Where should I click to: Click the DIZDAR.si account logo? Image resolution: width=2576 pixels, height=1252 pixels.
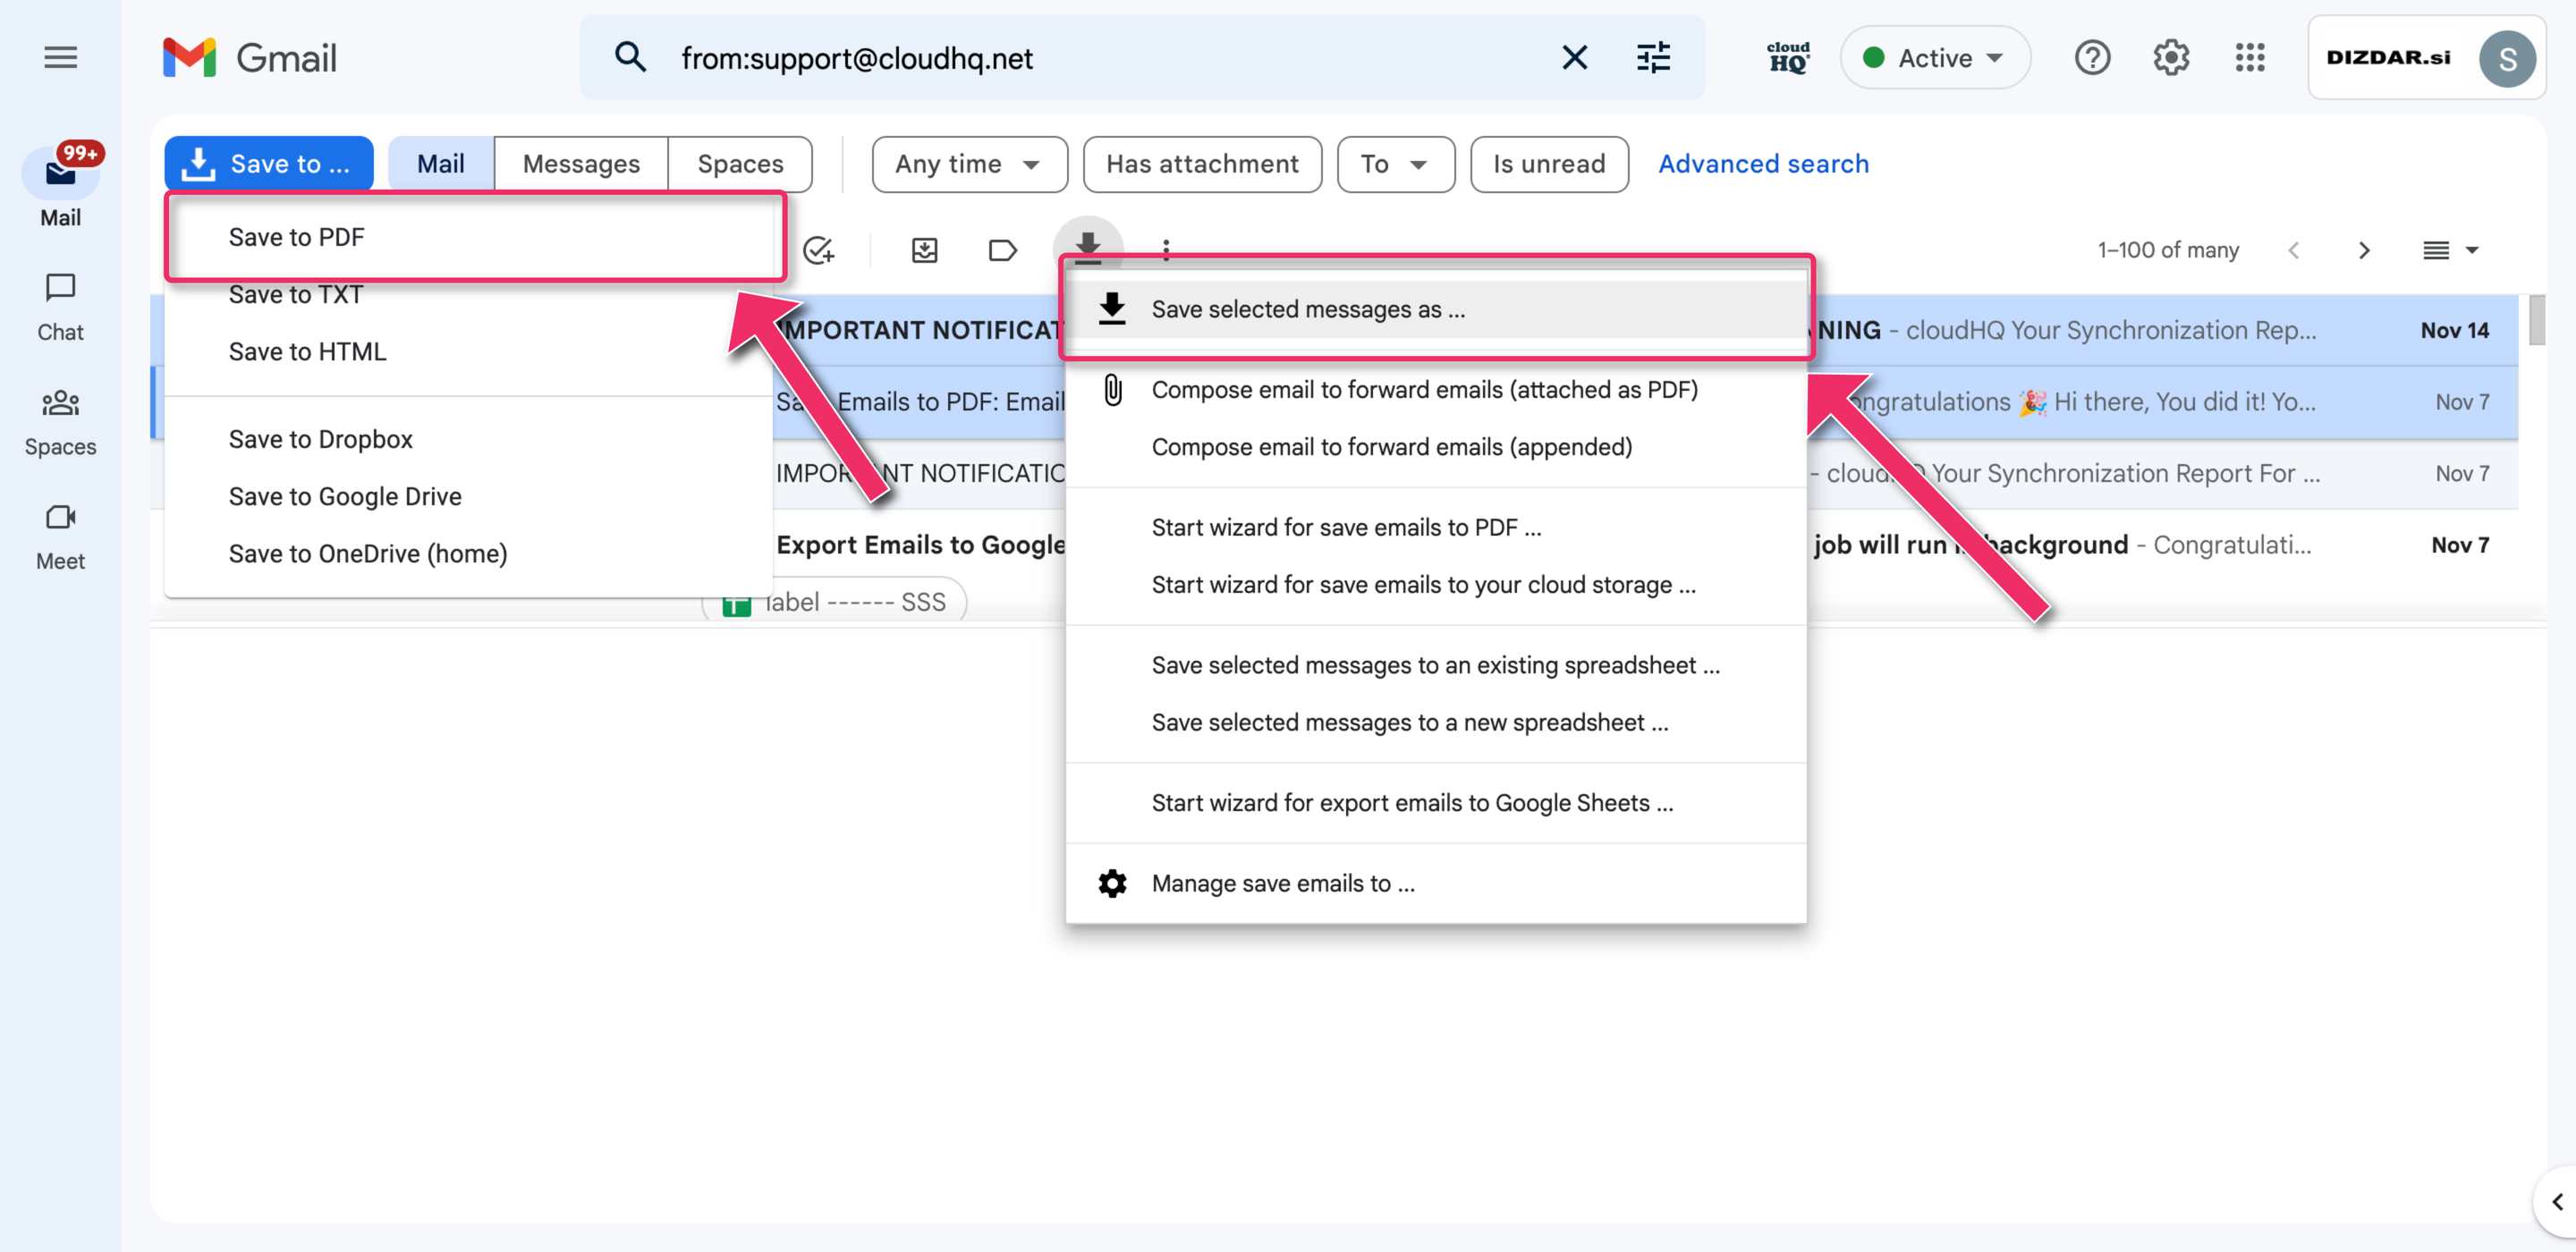pos(2388,58)
